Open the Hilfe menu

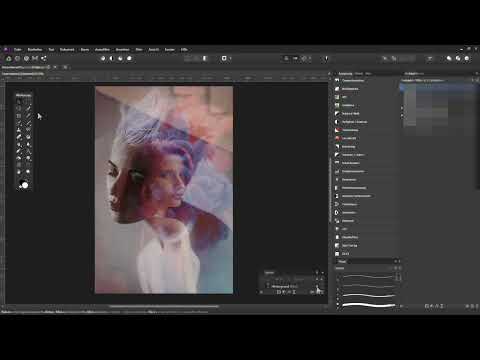pos(184,50)
